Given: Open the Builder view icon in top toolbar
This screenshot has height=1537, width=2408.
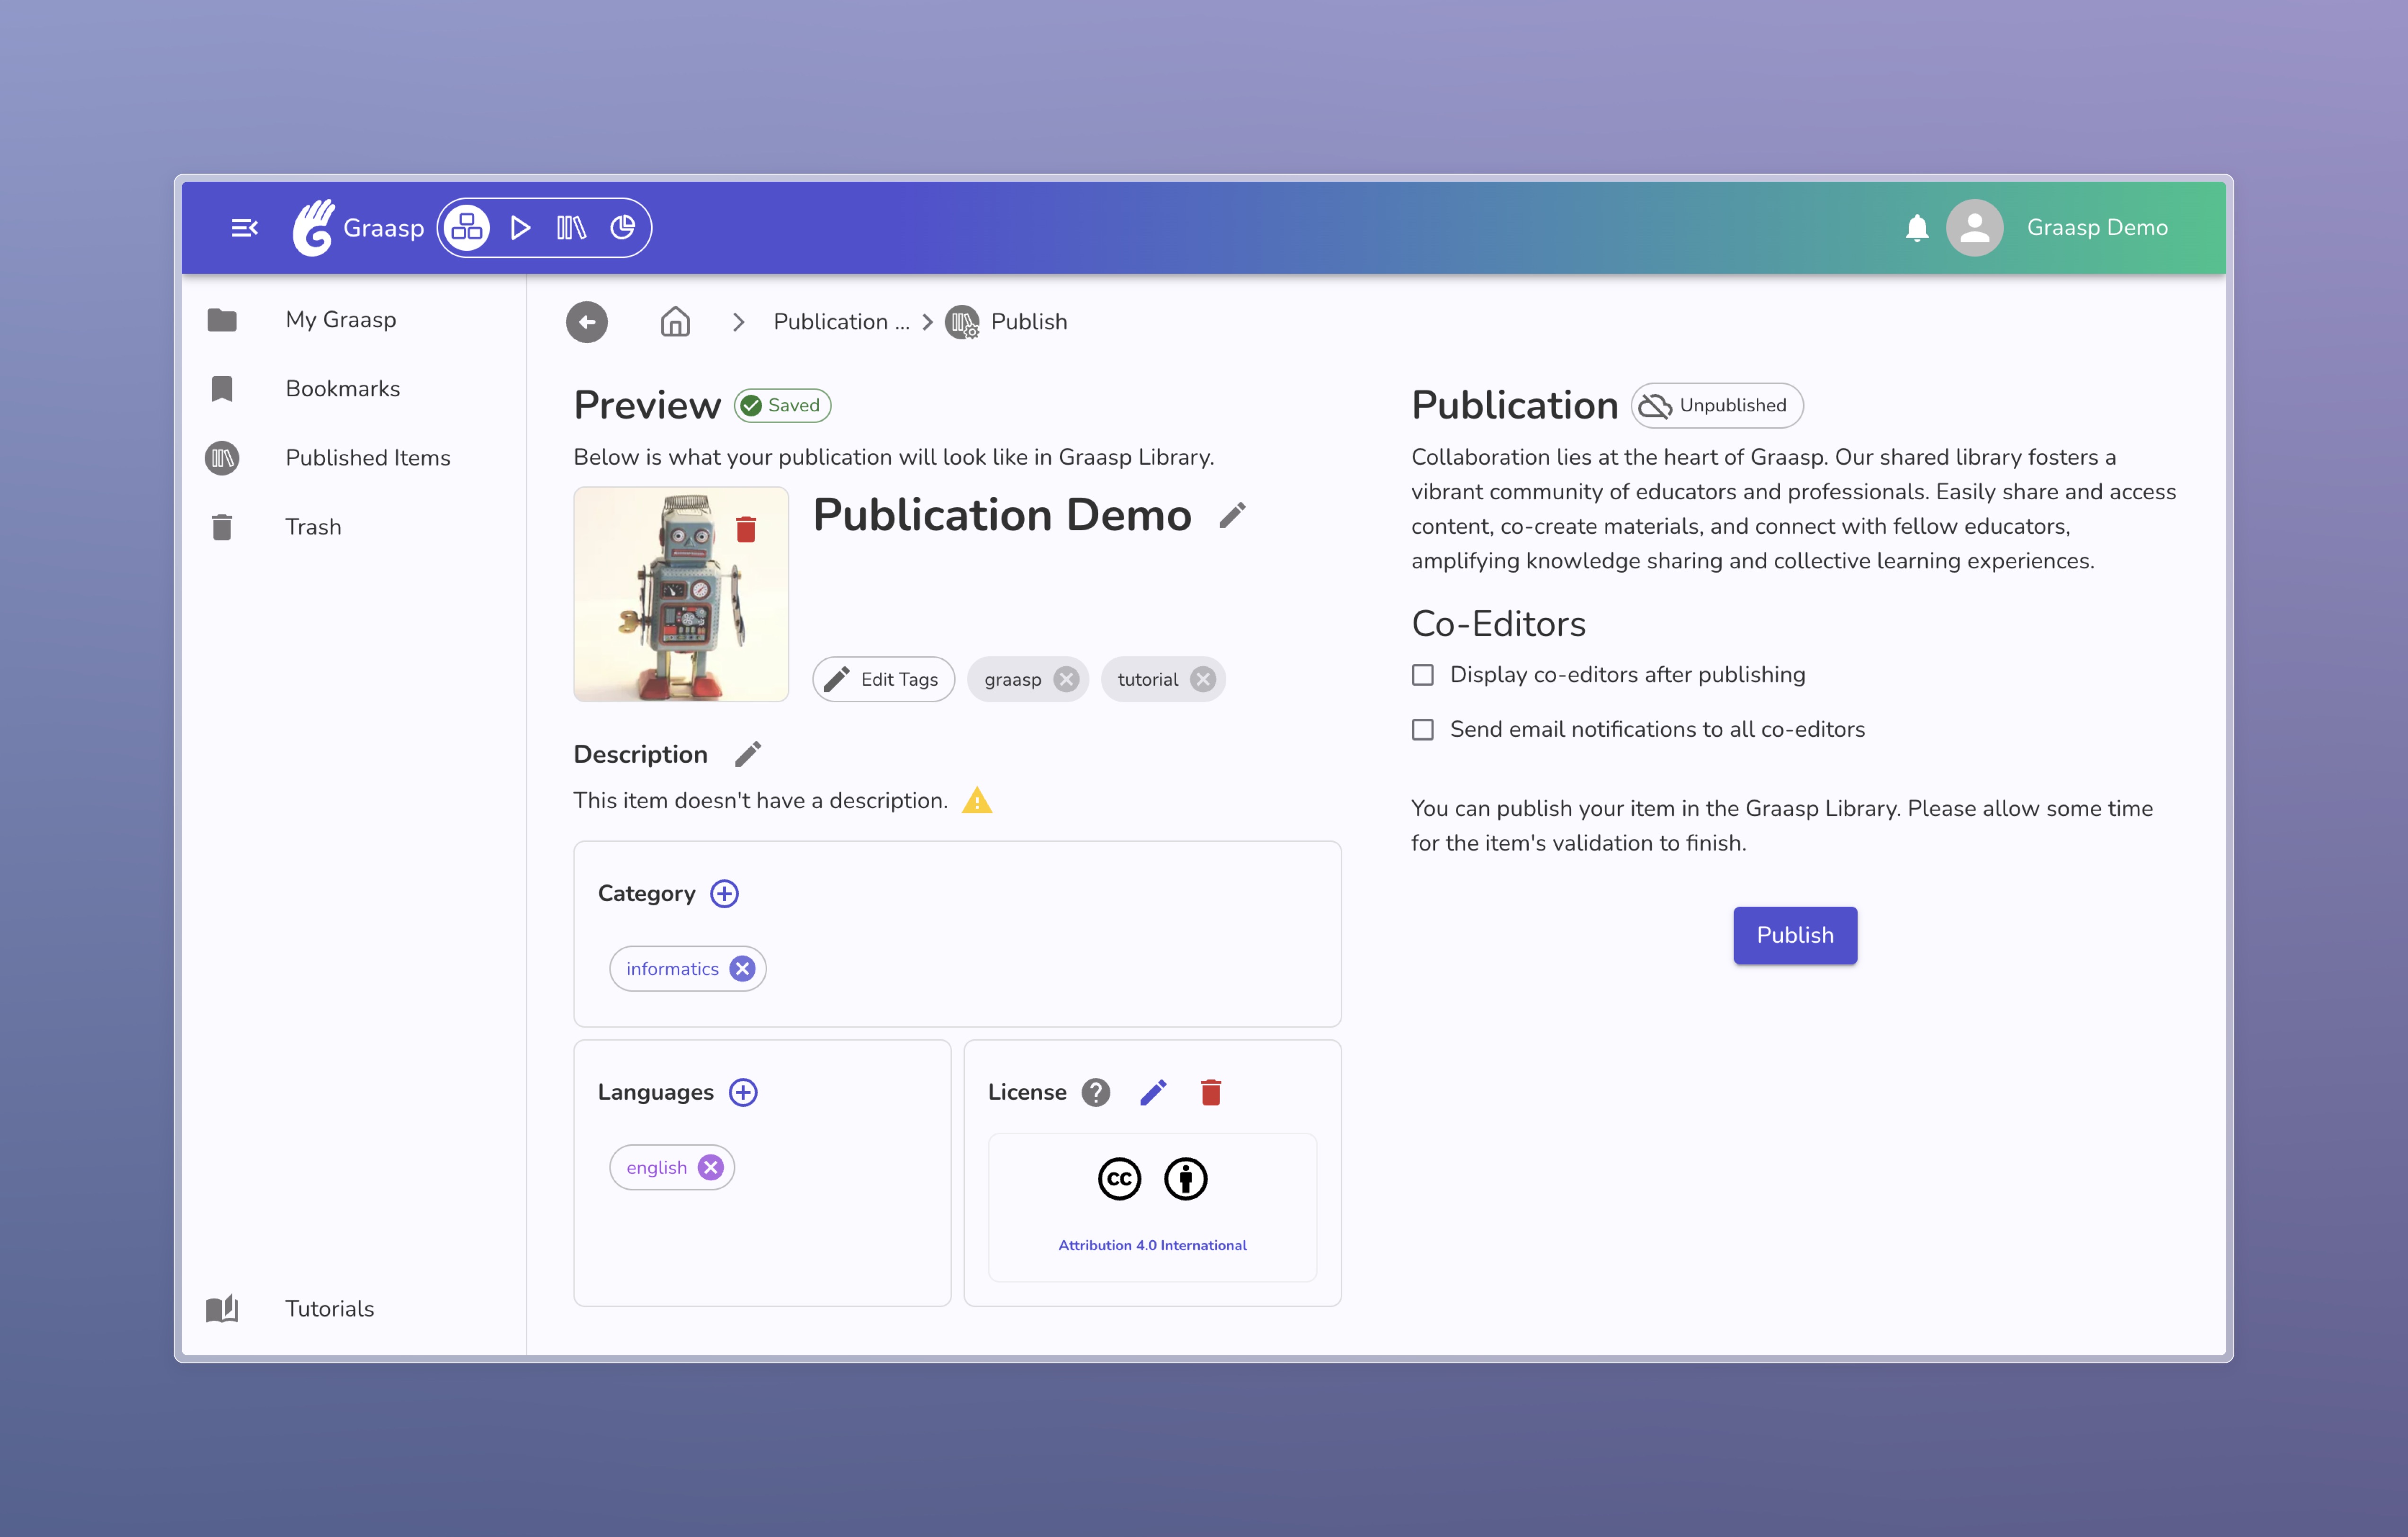Looking at the screenshot, I should 466,227.
